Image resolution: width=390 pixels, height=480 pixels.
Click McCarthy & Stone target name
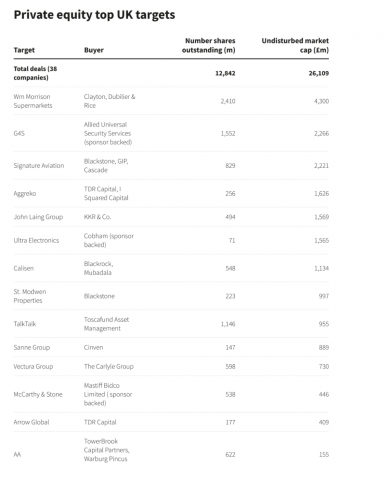click(x=38, y=394)
